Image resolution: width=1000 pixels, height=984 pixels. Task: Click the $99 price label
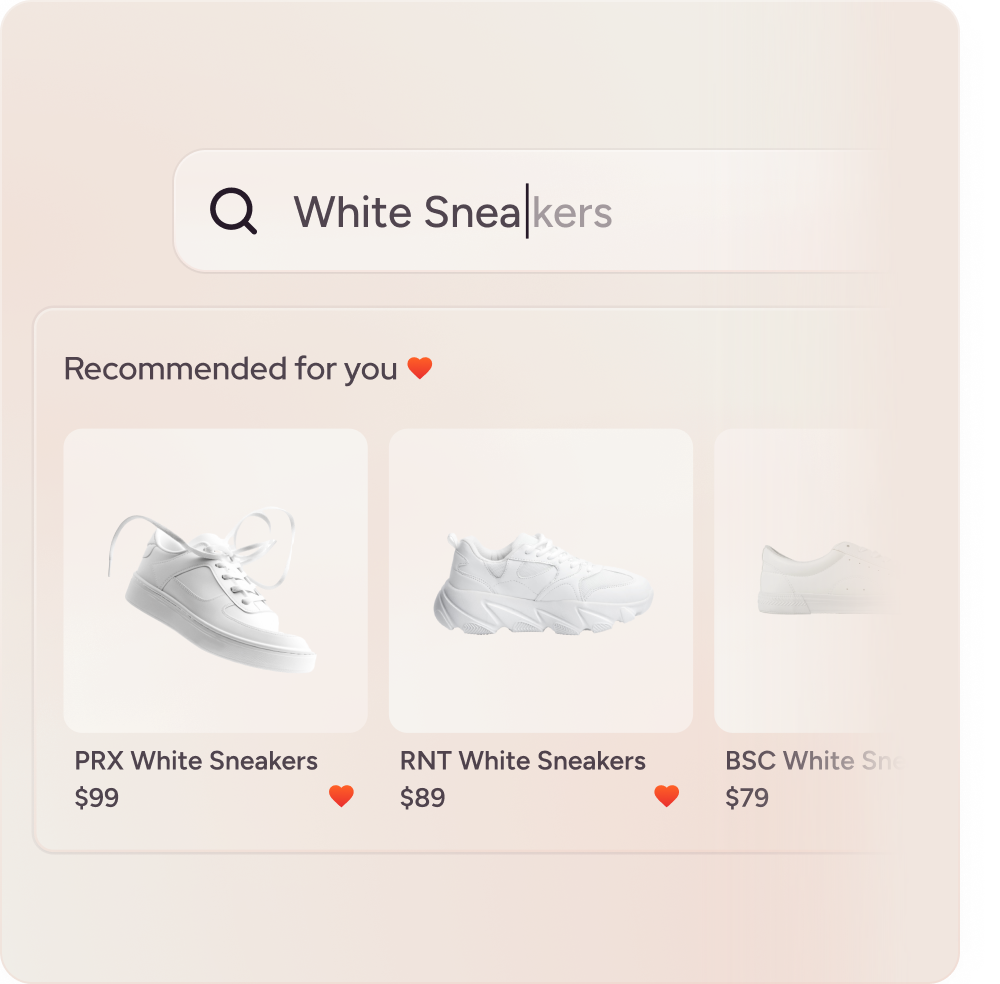point(96,797)
